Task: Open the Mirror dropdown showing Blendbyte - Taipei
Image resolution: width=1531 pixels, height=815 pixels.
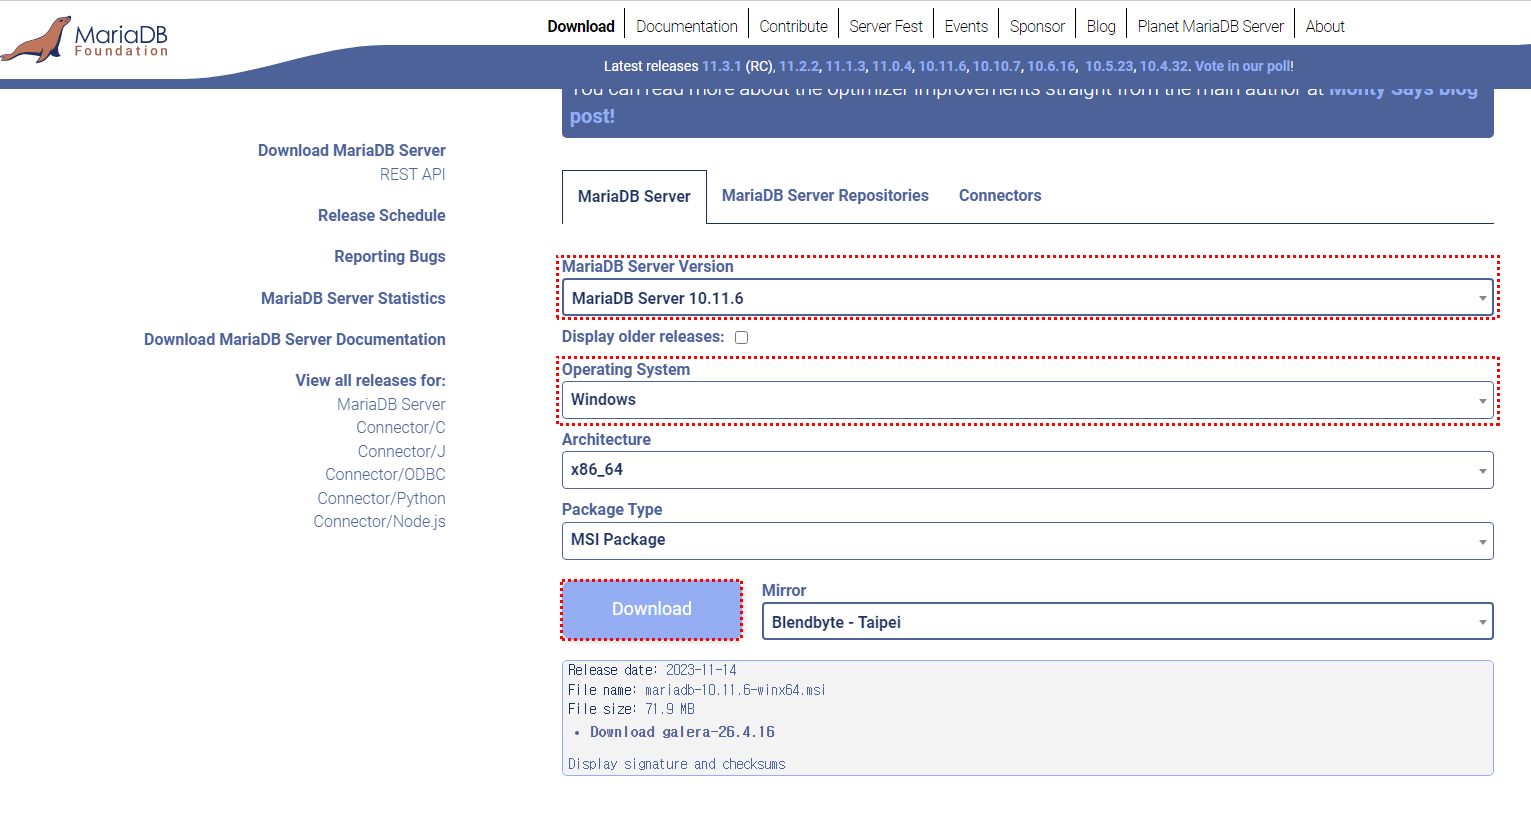Action: tap(1127, 621)
